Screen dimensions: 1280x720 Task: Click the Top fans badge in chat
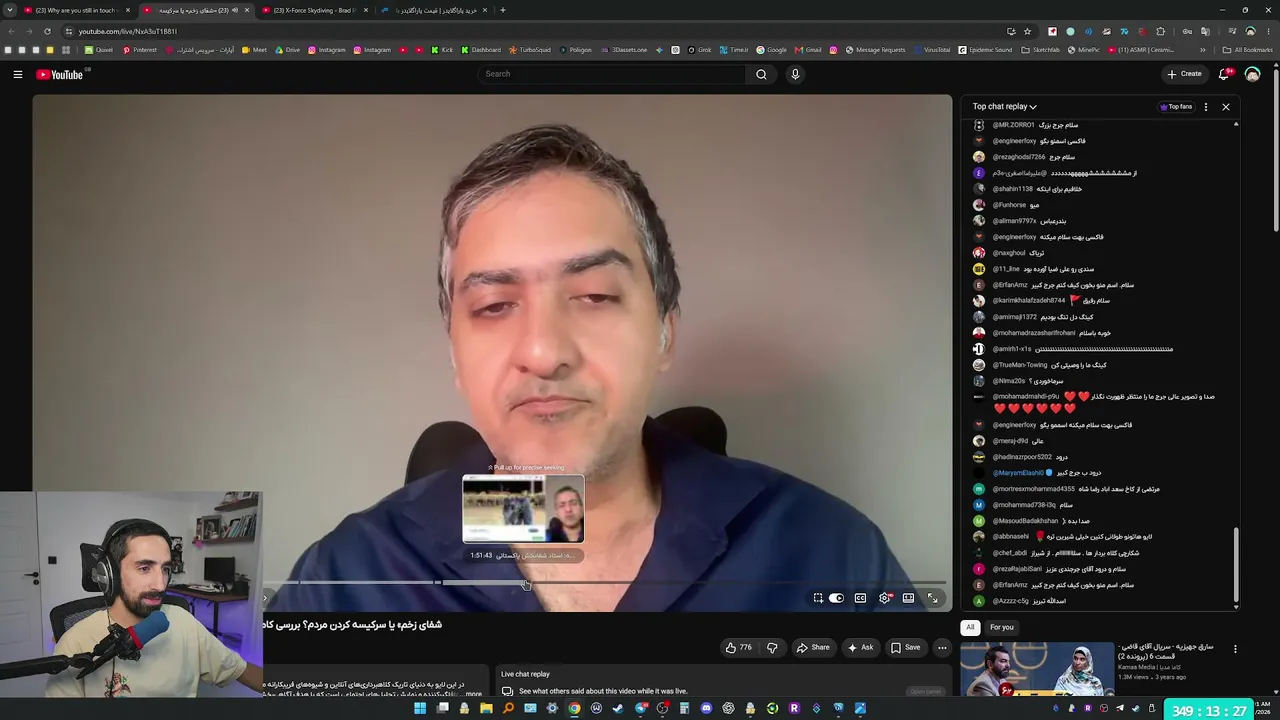tap(1176, 107)
